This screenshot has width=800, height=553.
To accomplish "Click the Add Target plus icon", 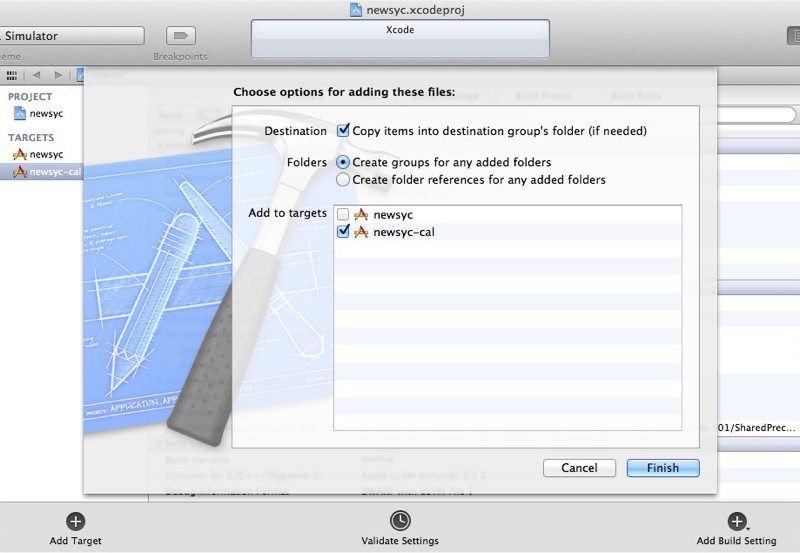I will point(75,521).
